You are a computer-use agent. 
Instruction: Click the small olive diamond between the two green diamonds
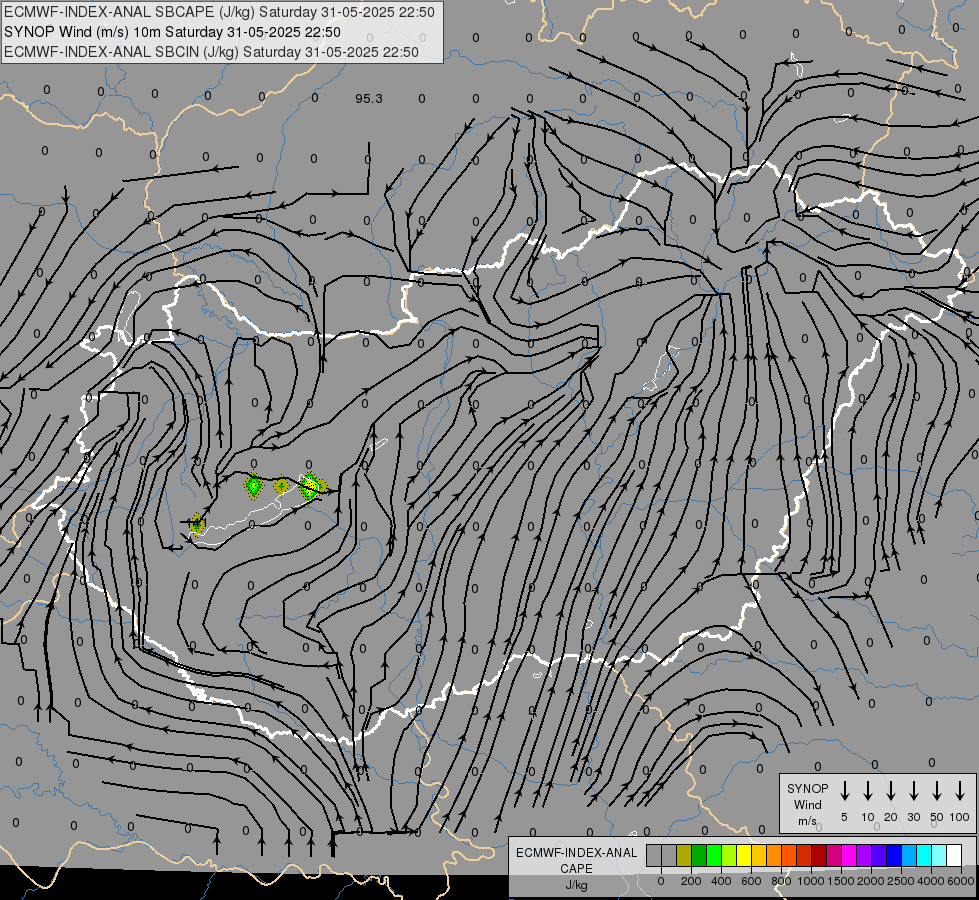point(282,485)
